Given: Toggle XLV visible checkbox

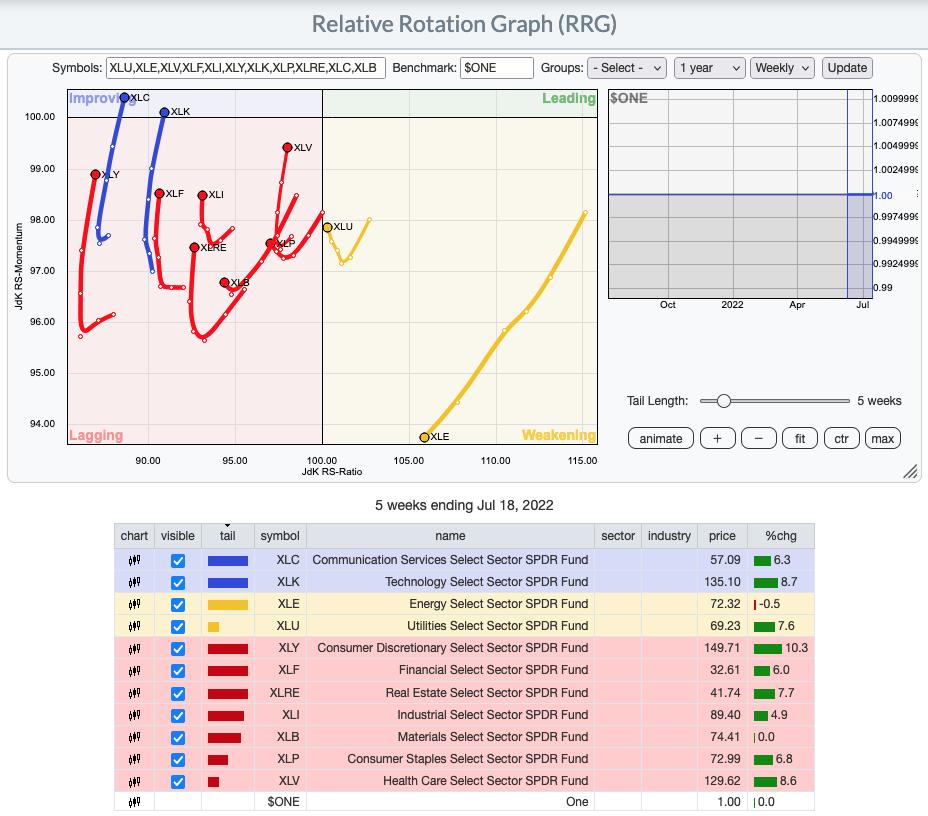Looking at the screenshot, I should [178, 782].
